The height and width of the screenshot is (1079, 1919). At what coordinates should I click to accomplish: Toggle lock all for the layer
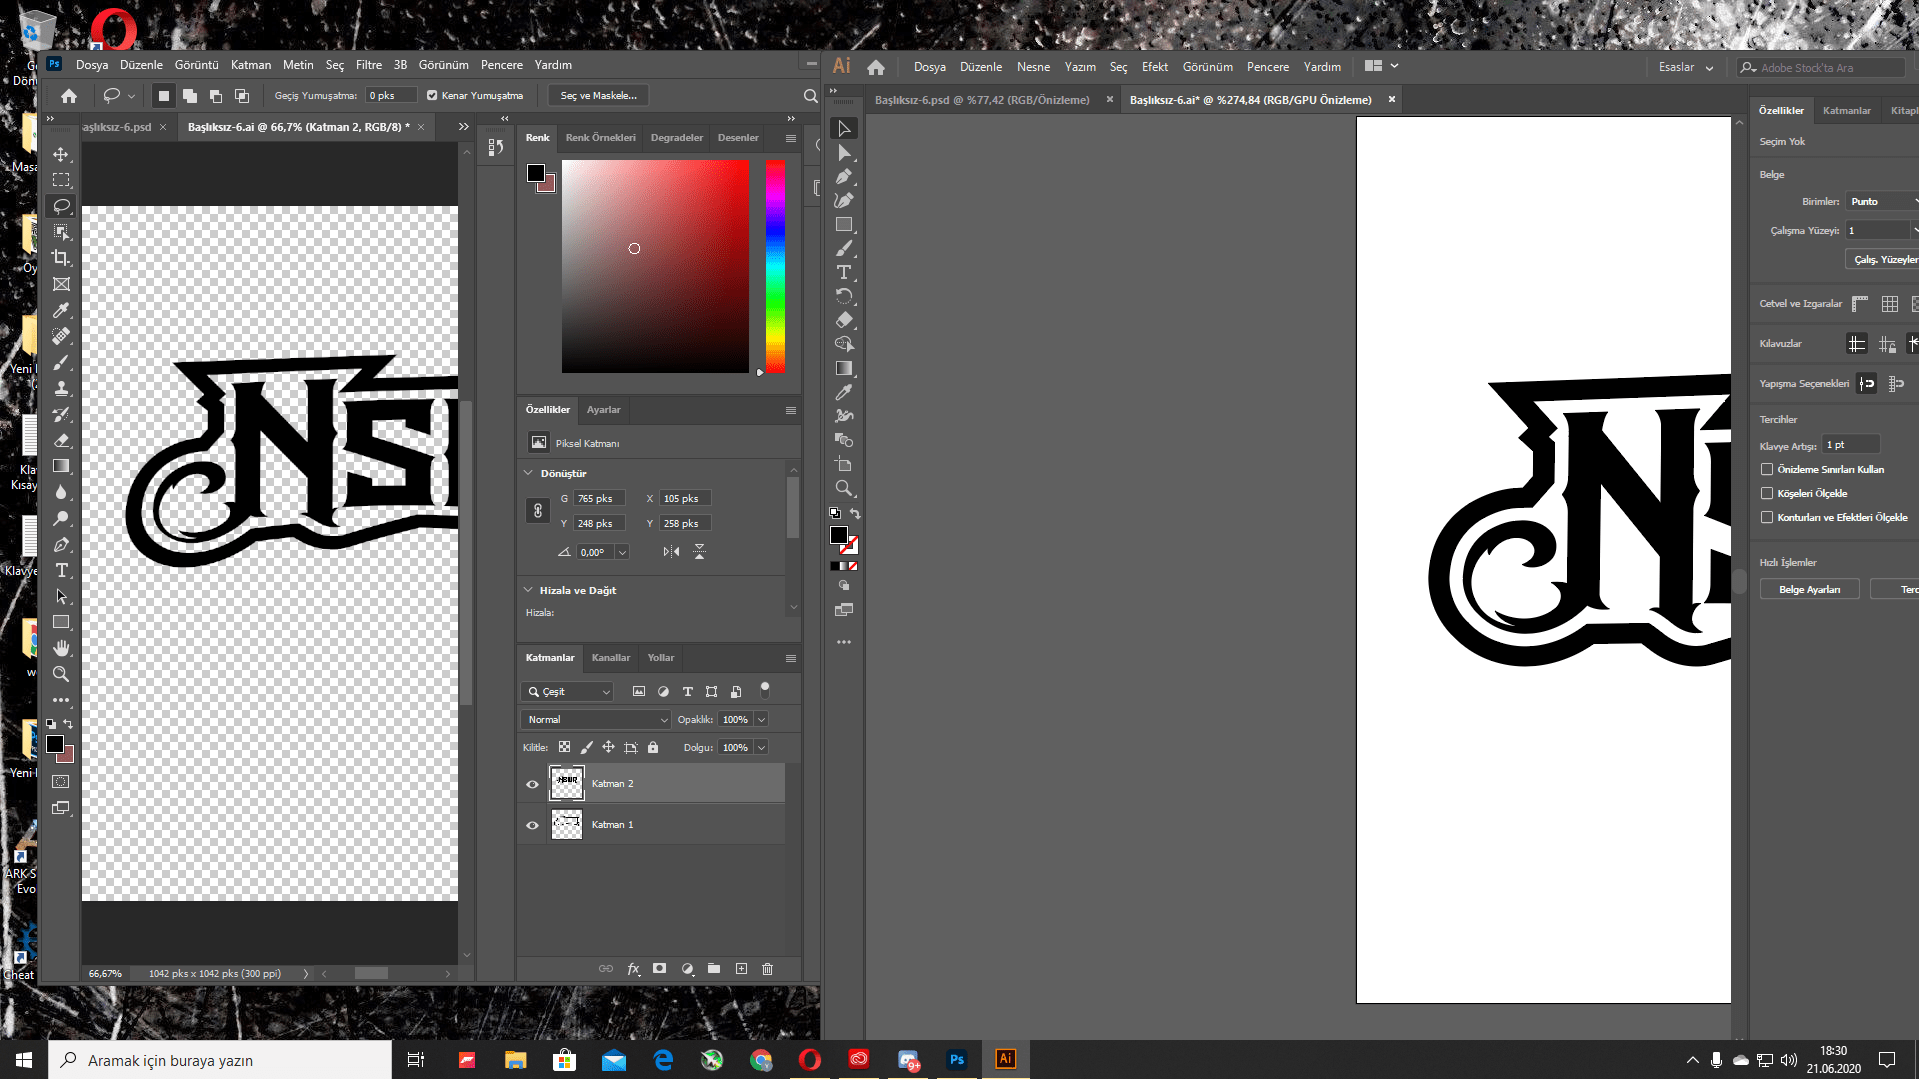tap(653, 747)
